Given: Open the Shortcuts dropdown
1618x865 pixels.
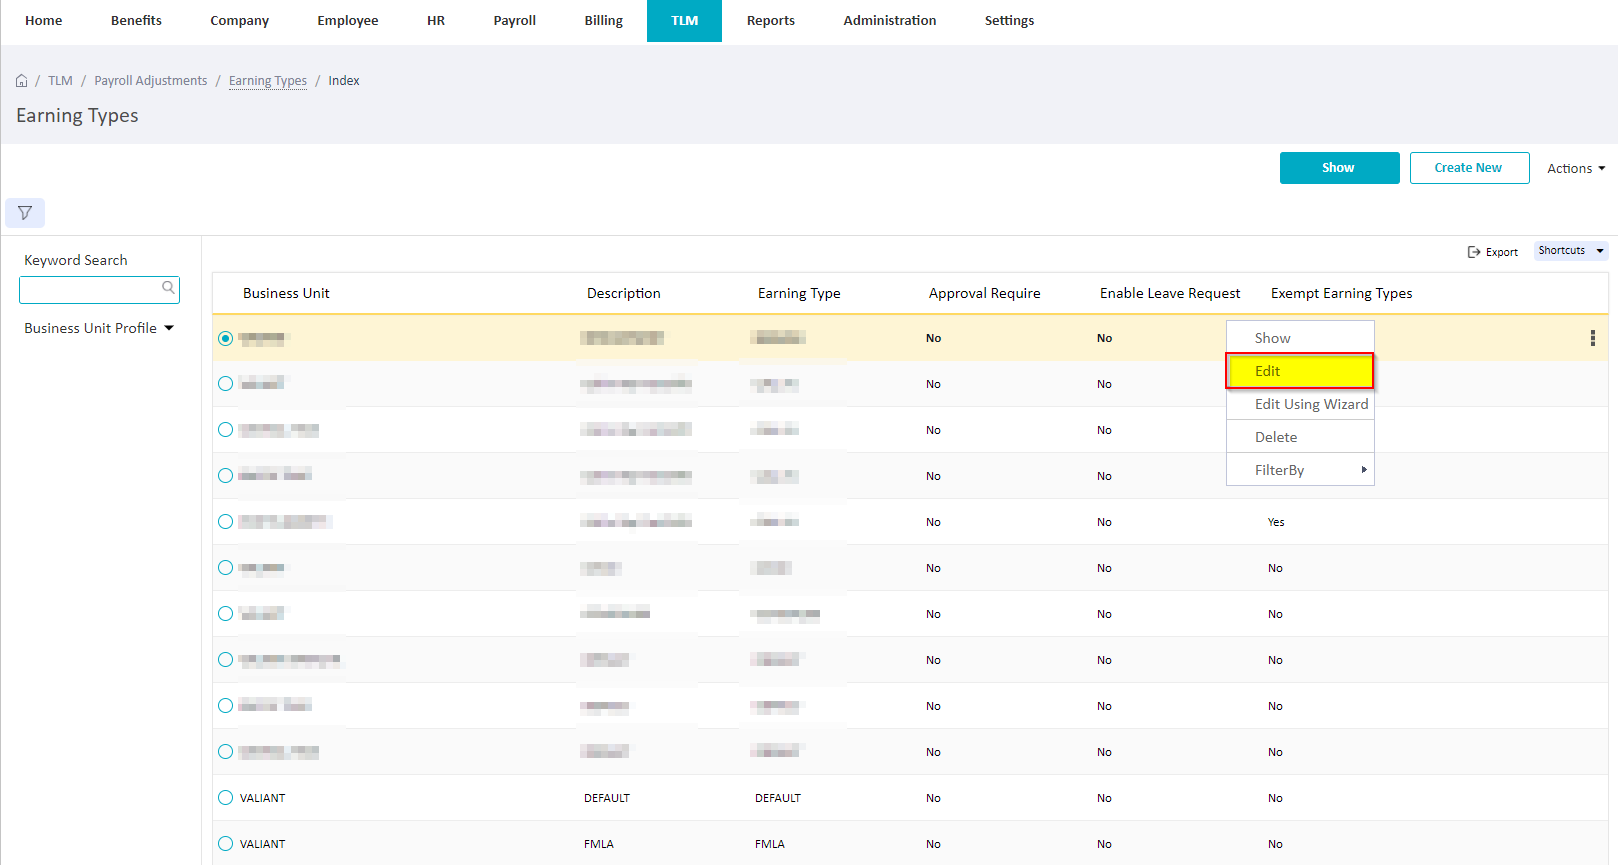Looking at the screenshot, I should (x=1571, y=251).
